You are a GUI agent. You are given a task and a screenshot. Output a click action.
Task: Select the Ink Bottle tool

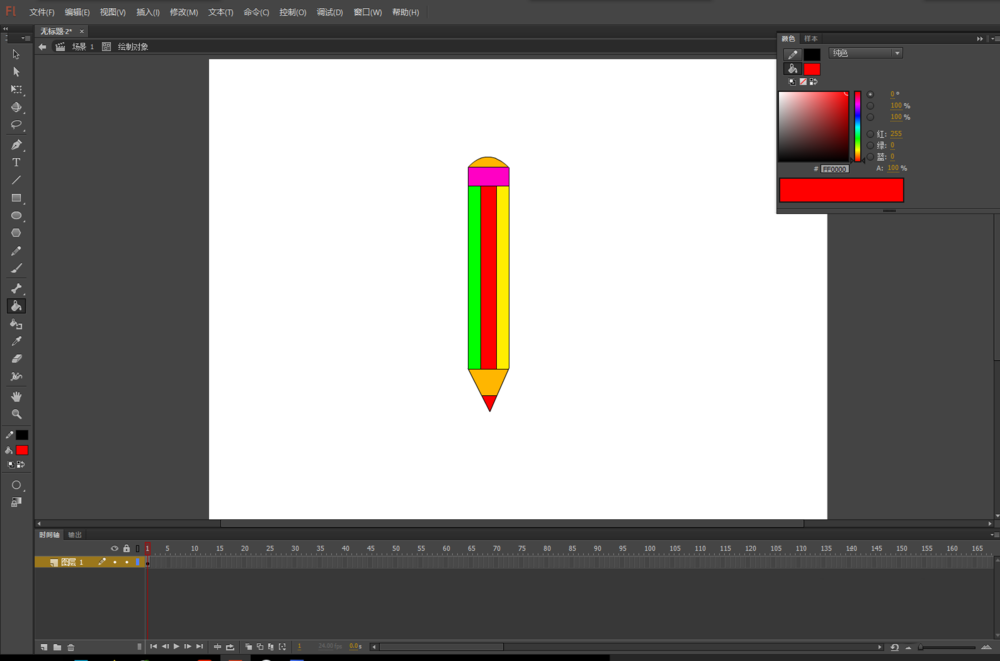(x=16, y=324)
